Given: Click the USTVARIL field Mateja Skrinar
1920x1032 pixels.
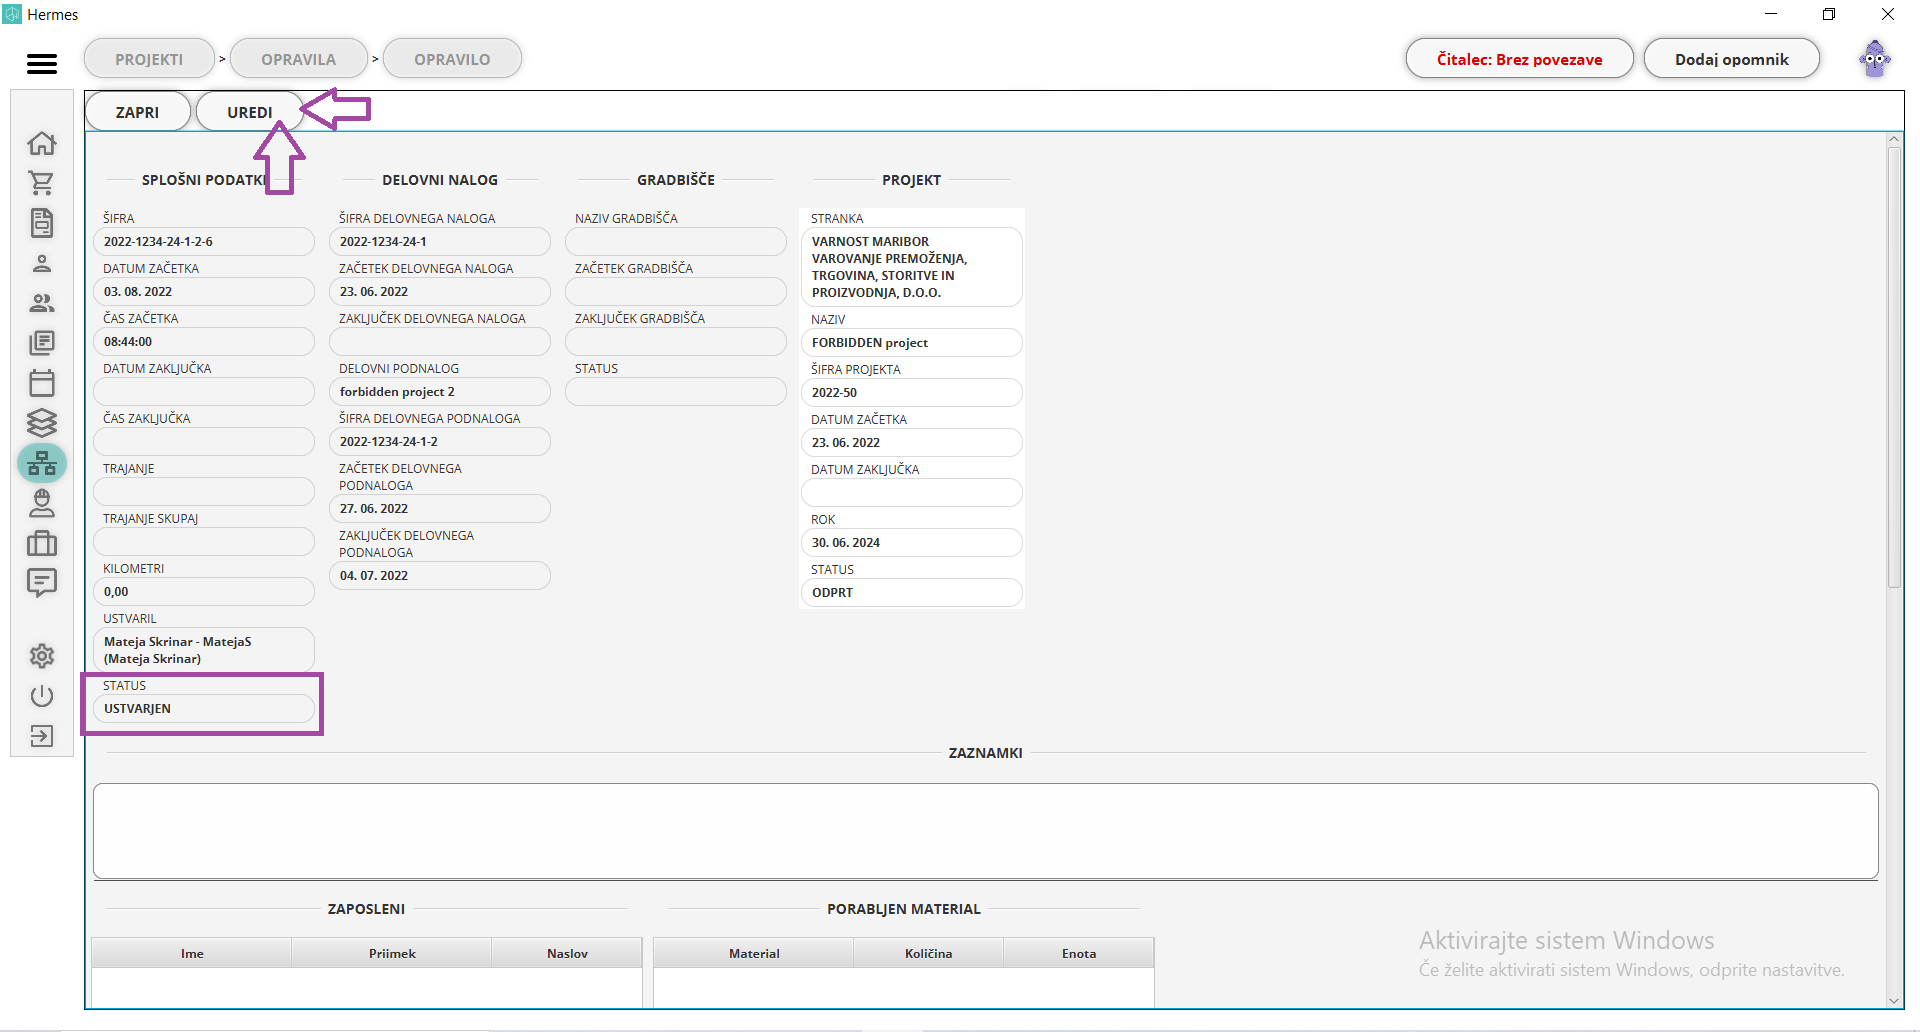Looking at the screenshot, I should 204,650.
